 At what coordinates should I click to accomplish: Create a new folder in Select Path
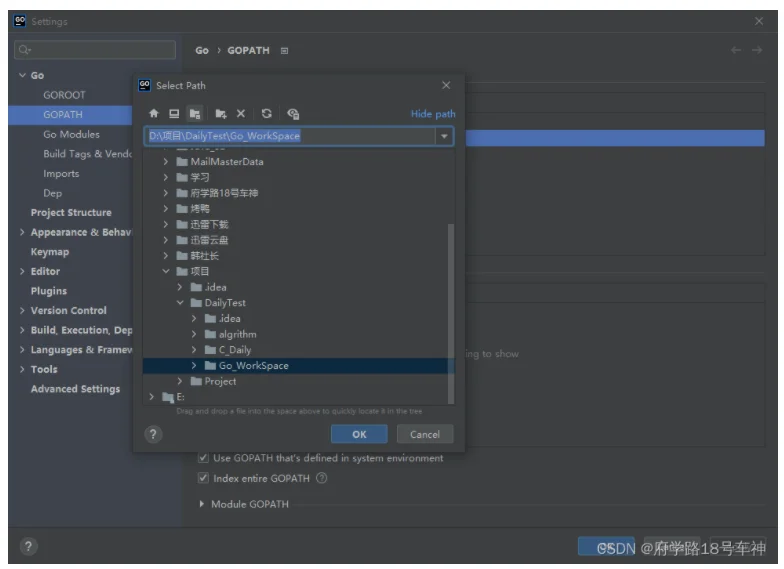click(x=220, y=114)
